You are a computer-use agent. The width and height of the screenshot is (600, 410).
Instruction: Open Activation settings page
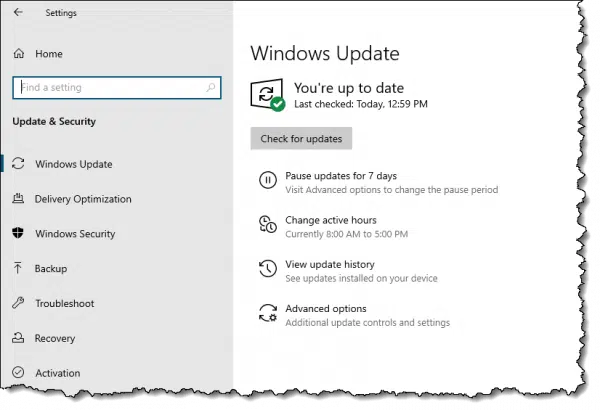pyautogui.click(x=58, y=373)
